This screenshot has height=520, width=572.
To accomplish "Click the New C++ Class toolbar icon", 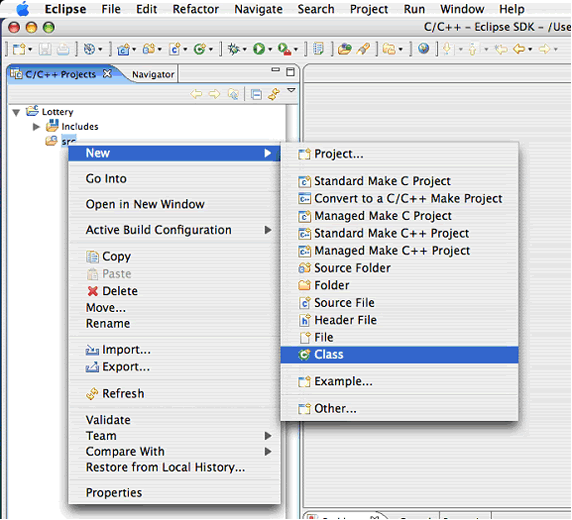I will point(200,49).
